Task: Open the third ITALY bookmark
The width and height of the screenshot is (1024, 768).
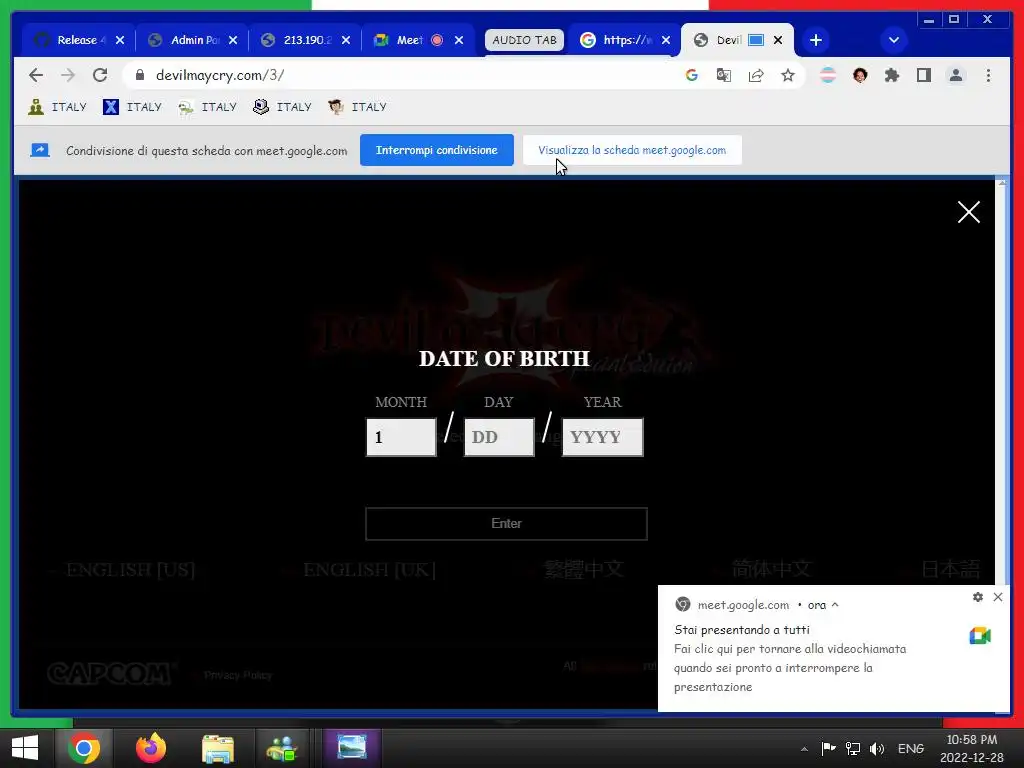Action: (208, 106)
